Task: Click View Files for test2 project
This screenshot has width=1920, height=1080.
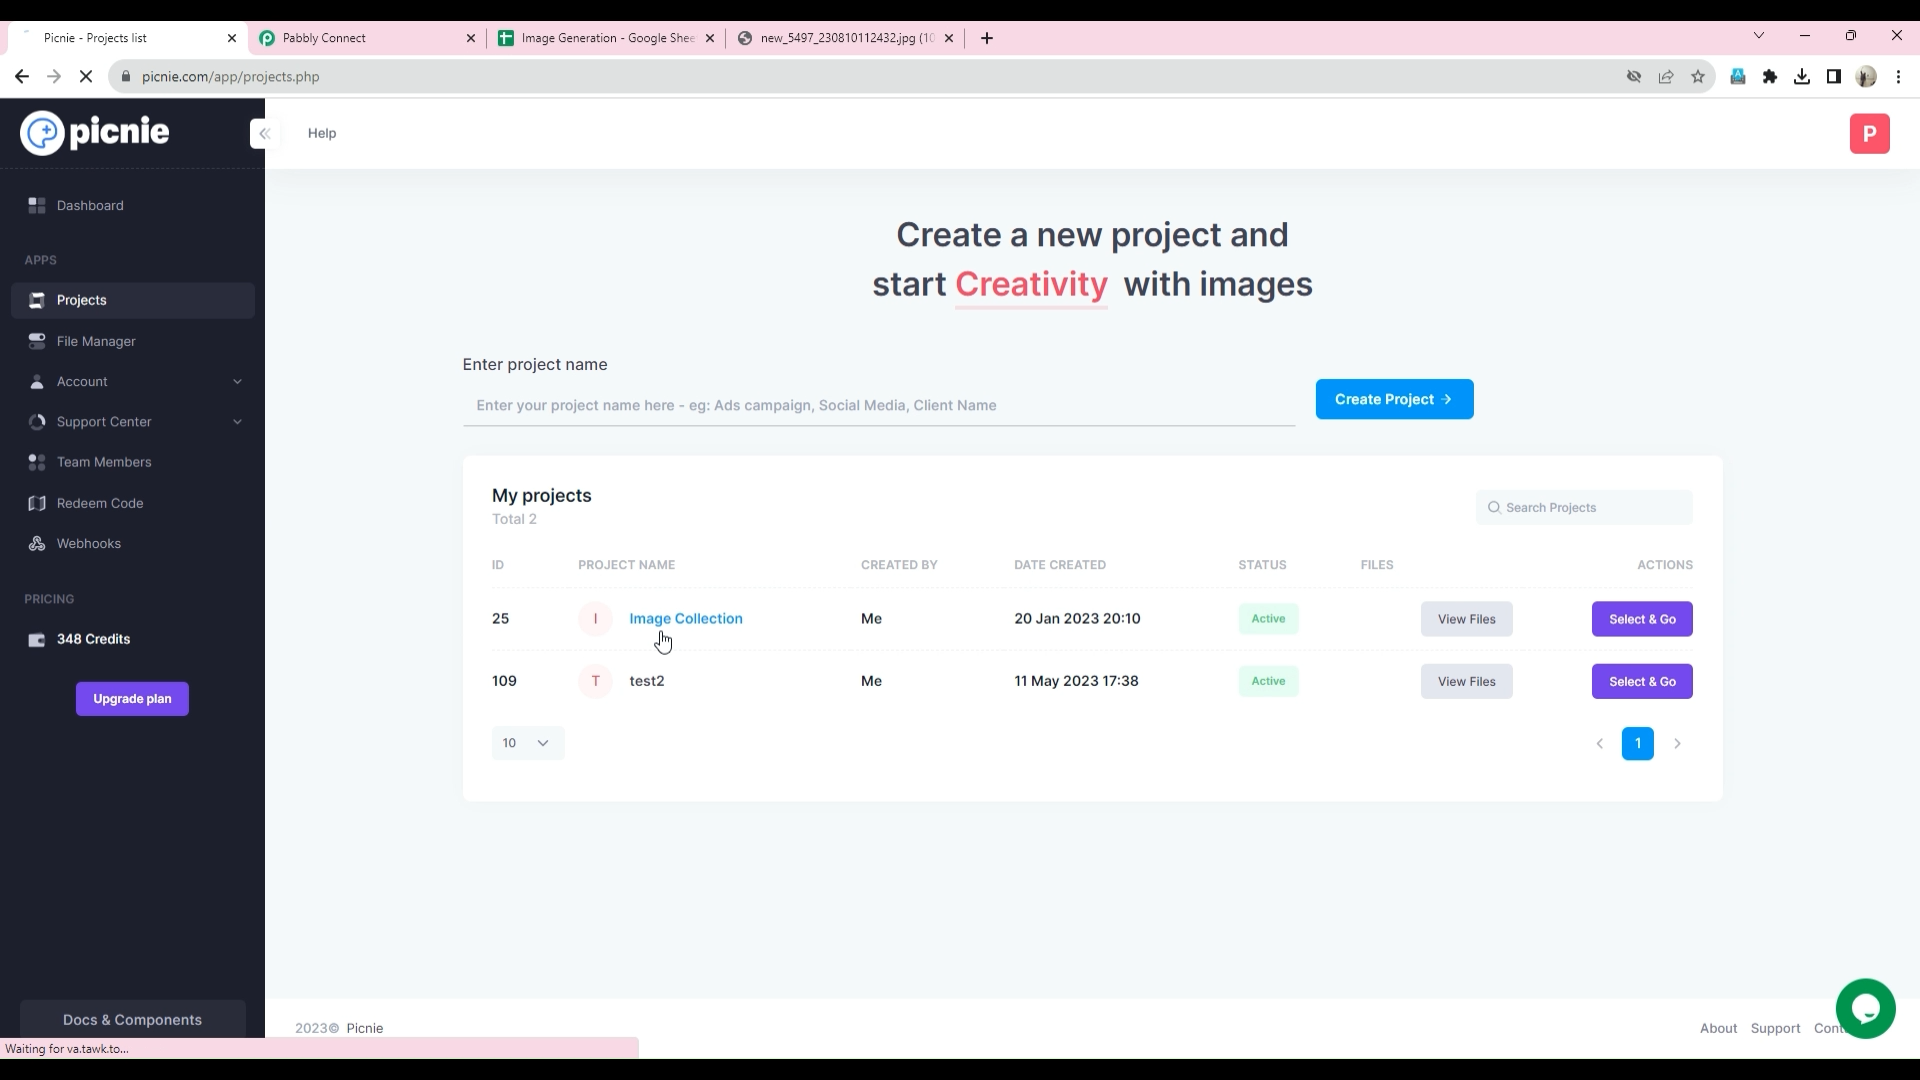Action: (1466, 682)
